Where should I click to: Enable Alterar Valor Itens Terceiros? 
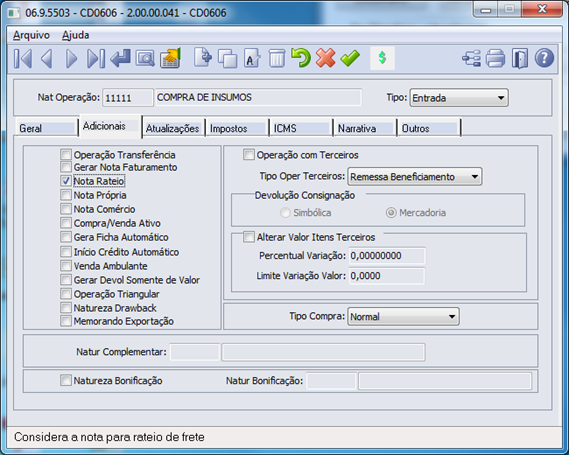tap(249, 237)
